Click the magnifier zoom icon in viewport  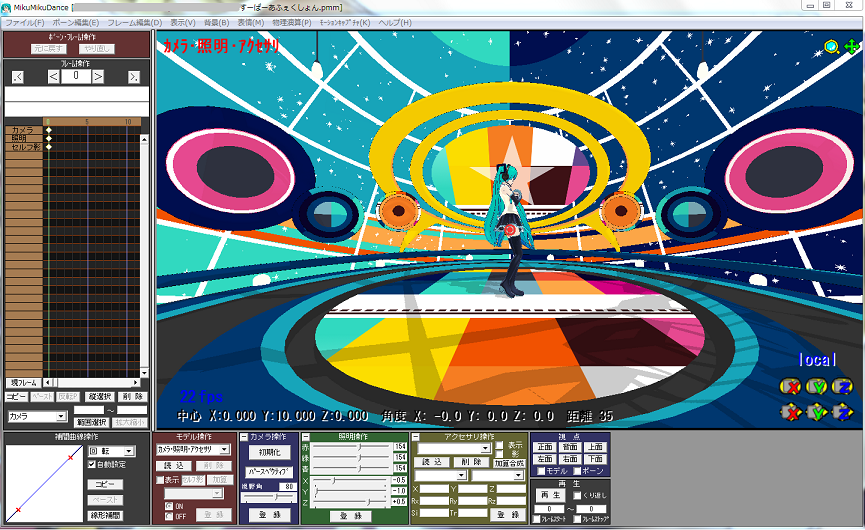pyautogui.click(x=831, y=46)
